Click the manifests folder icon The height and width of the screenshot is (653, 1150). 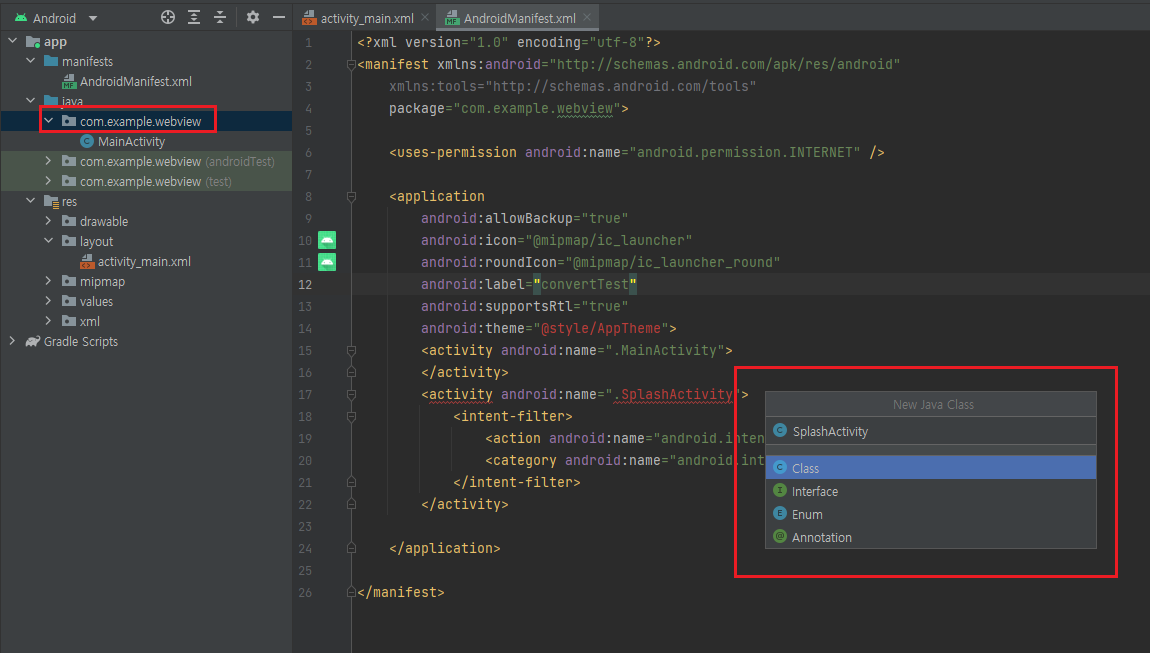51,61
